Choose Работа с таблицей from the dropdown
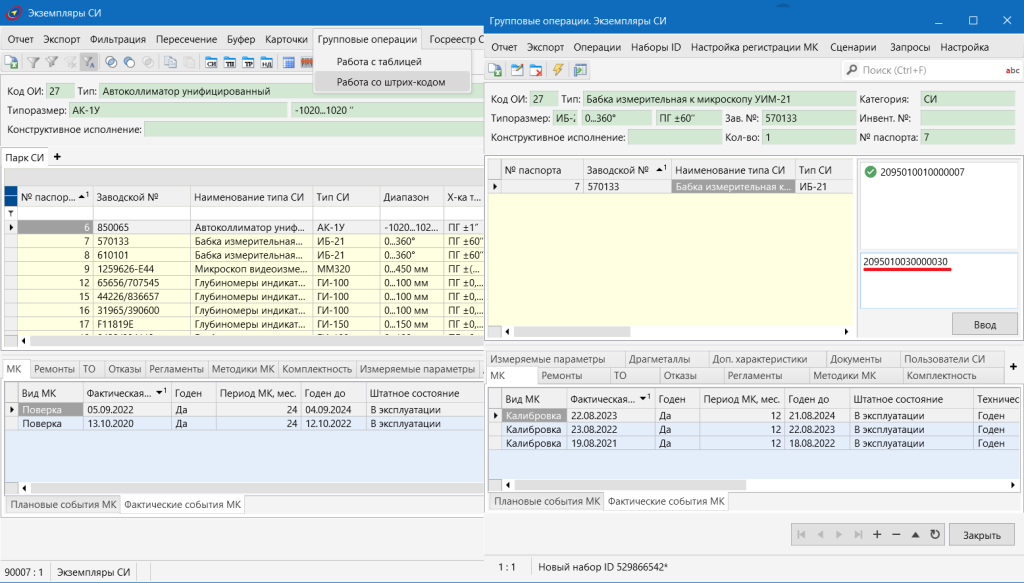 [379, 61]
